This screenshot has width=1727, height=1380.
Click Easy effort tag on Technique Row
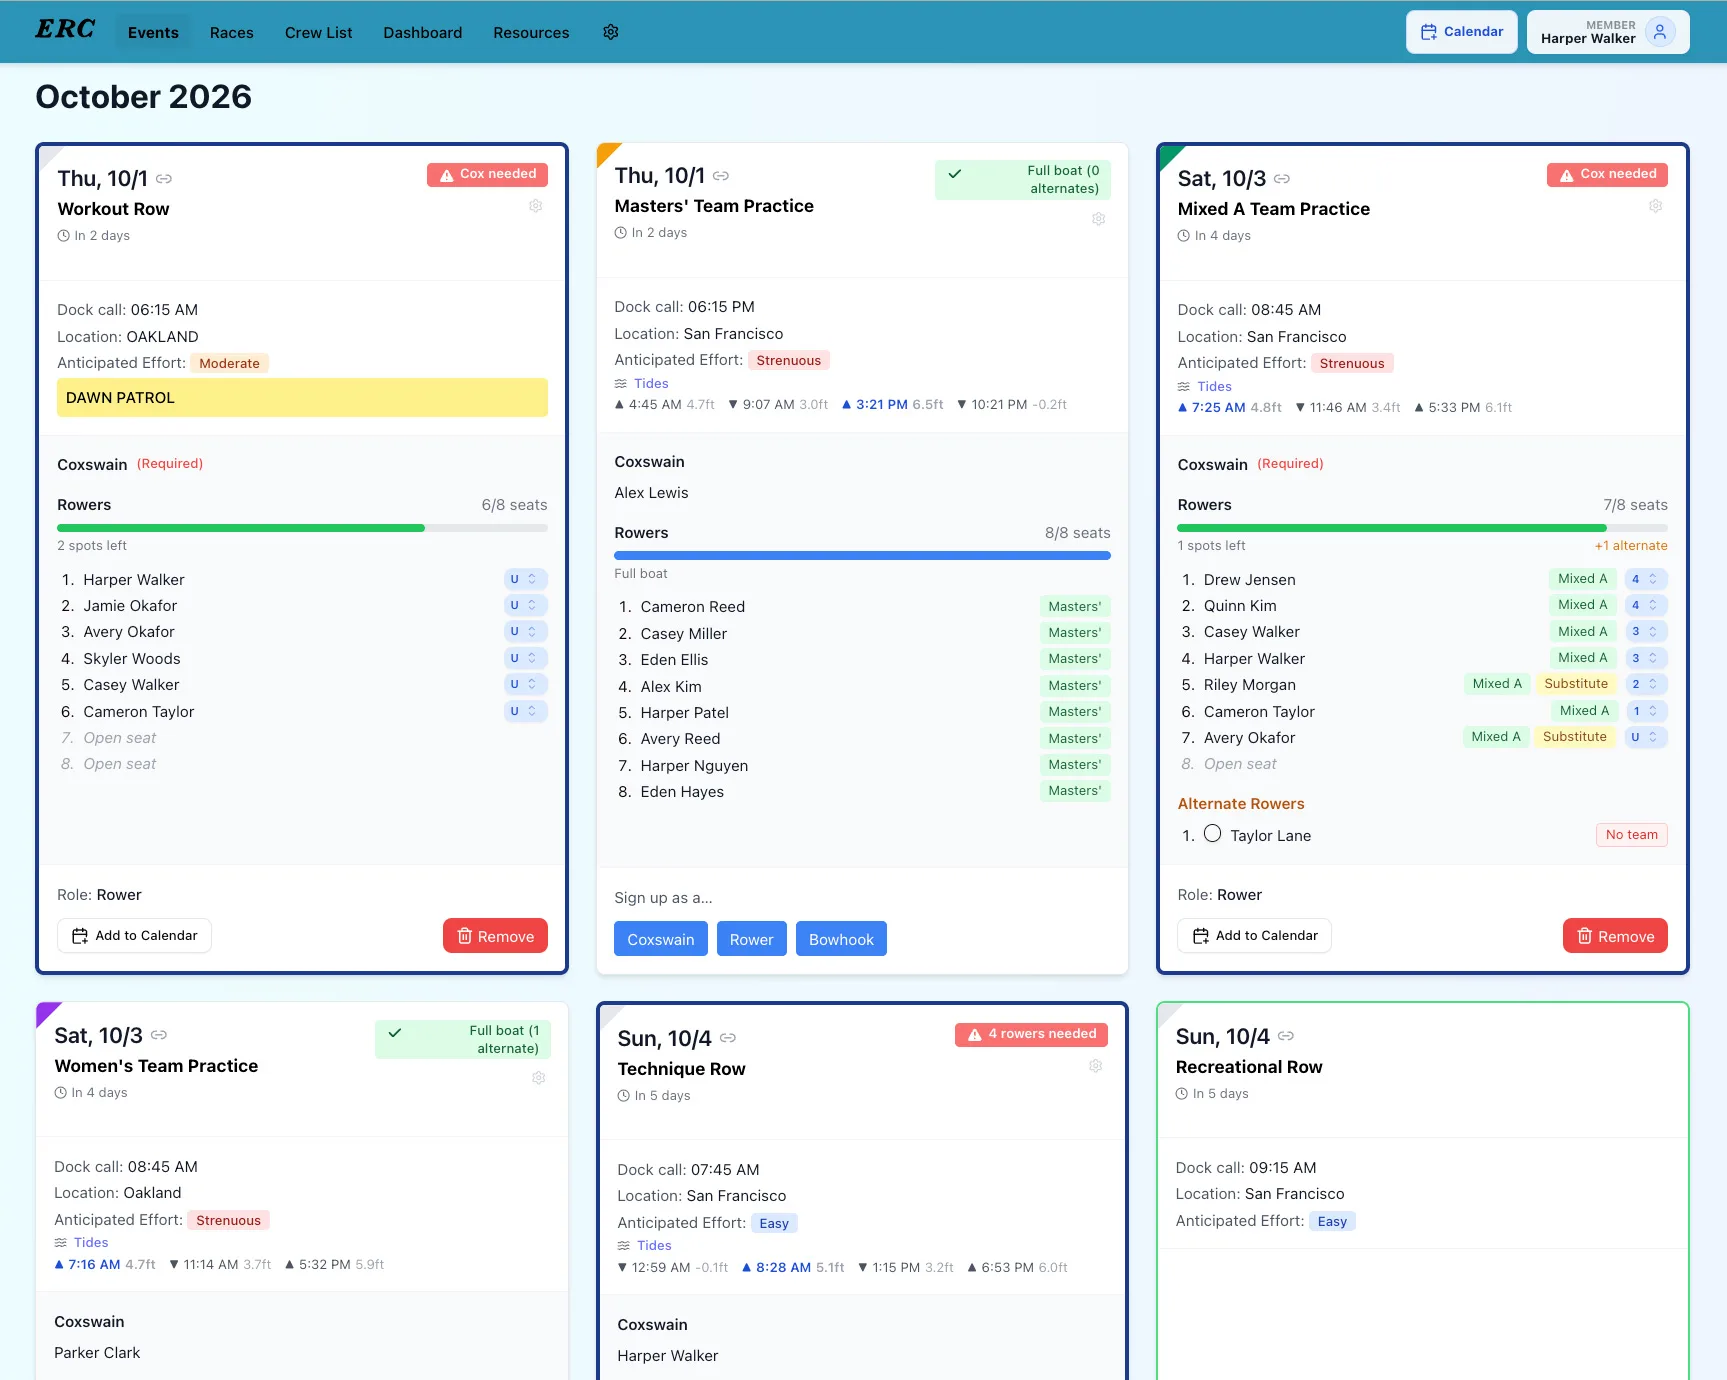tap(774, 1223)
